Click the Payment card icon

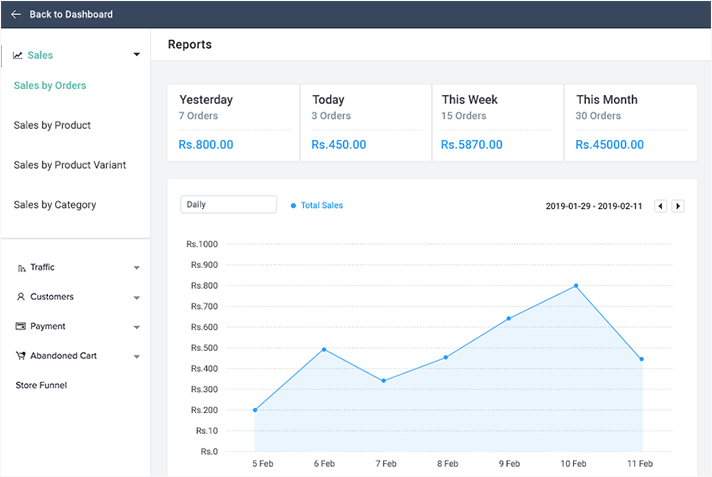(21, 326)
